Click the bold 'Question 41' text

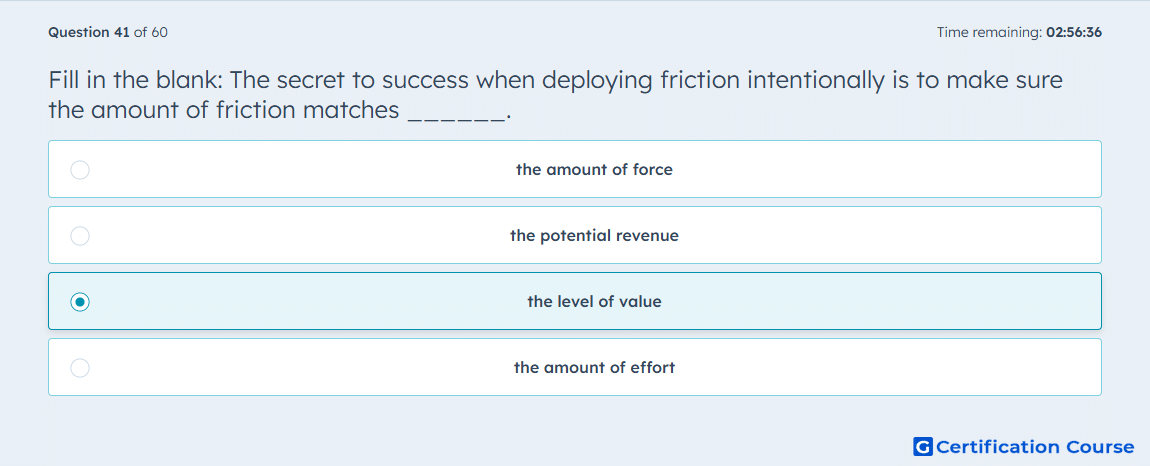pos(89,32)
